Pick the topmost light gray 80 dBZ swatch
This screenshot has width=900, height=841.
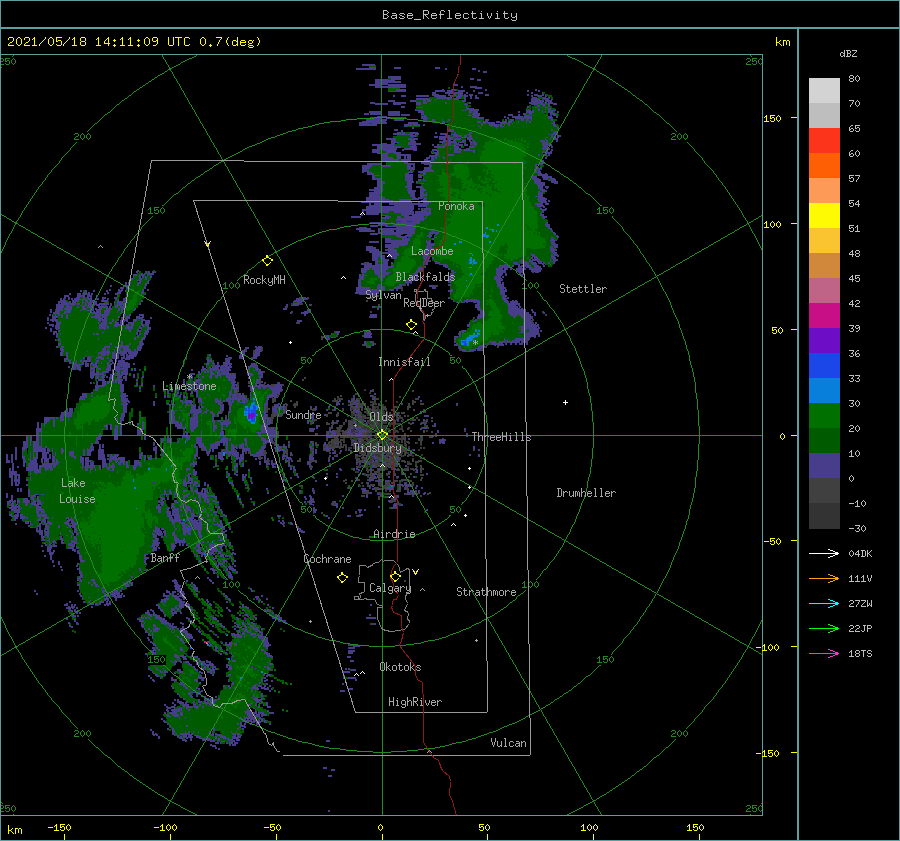824,91
